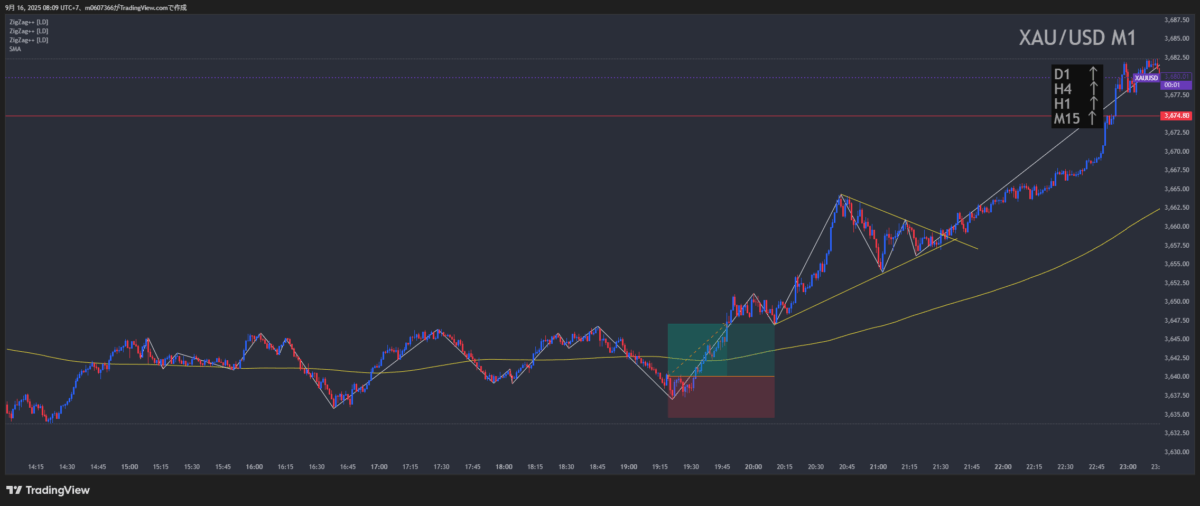Click the D1 up-arrow trend indicator
1200x506 pixels.
tap(1094, 74)
